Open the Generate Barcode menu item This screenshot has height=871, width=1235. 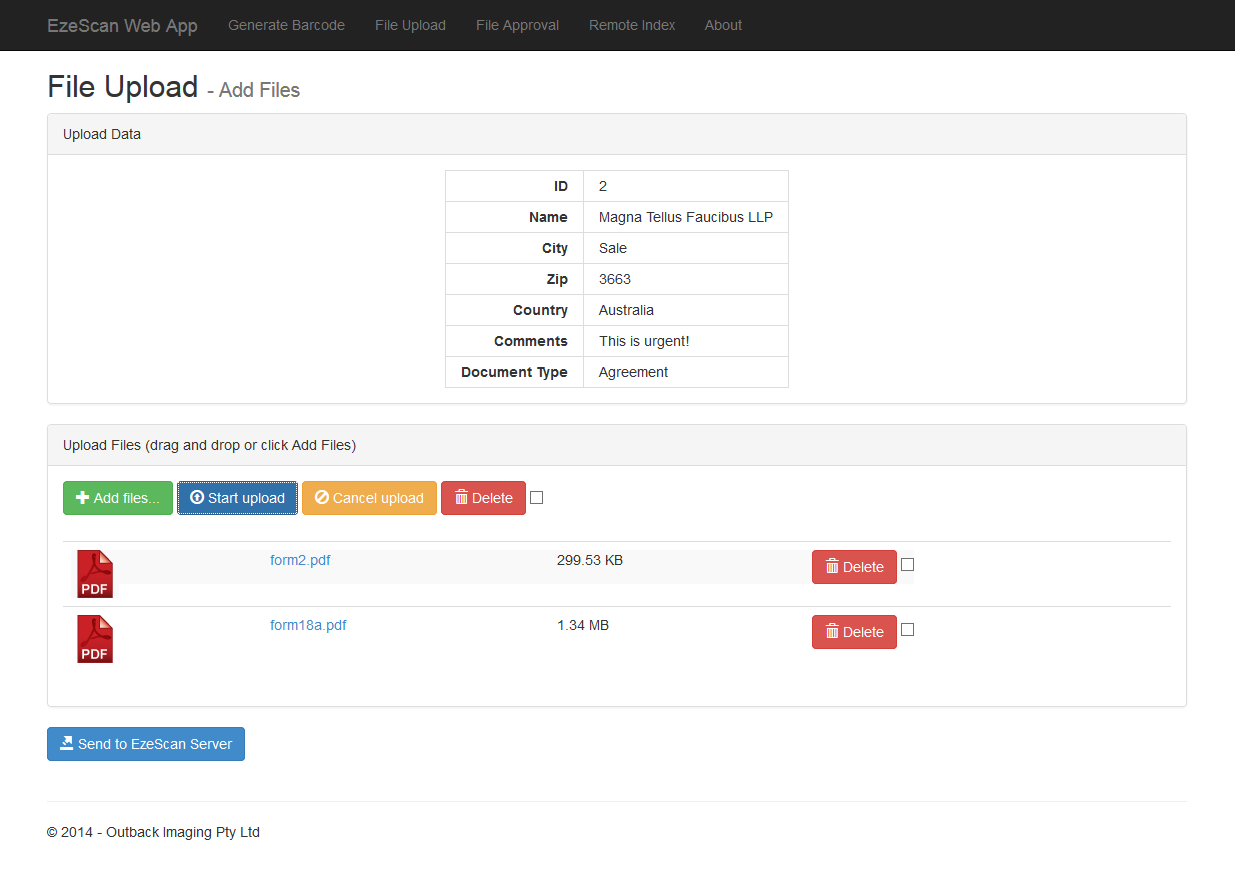[286, 25]
